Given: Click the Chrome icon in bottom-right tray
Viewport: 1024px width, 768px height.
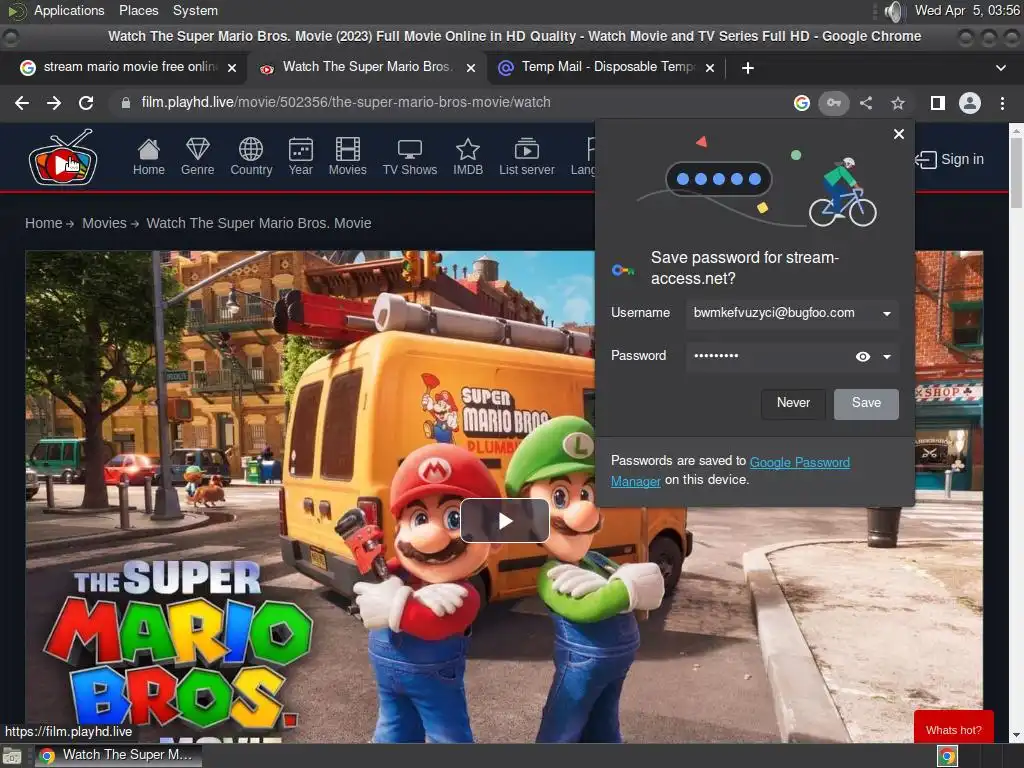Looking at the screenshot, I should pyautogui.click(x=948, y=756).
